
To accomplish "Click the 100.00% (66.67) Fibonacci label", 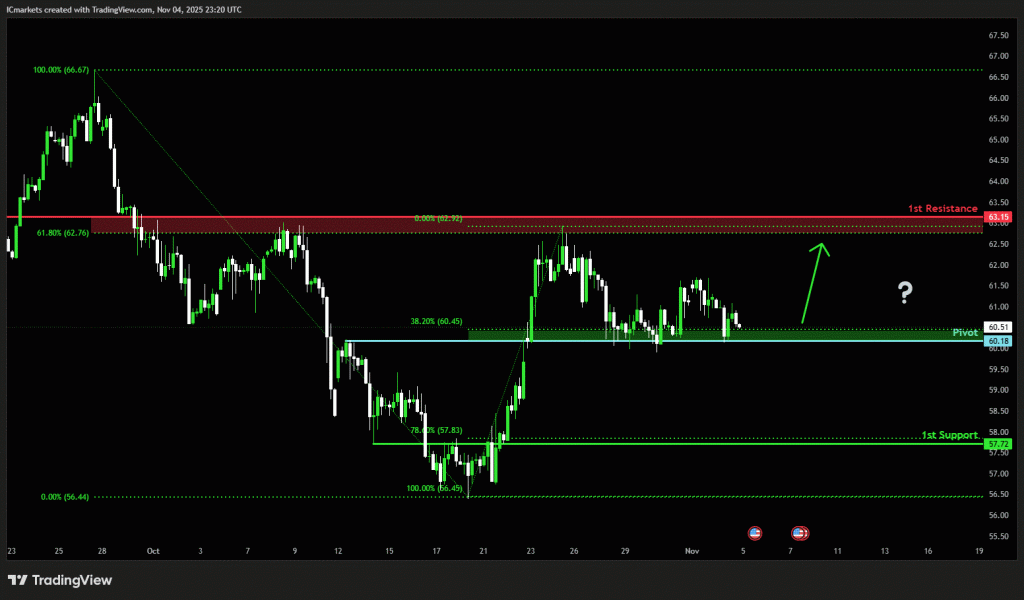I will point(61,70).
